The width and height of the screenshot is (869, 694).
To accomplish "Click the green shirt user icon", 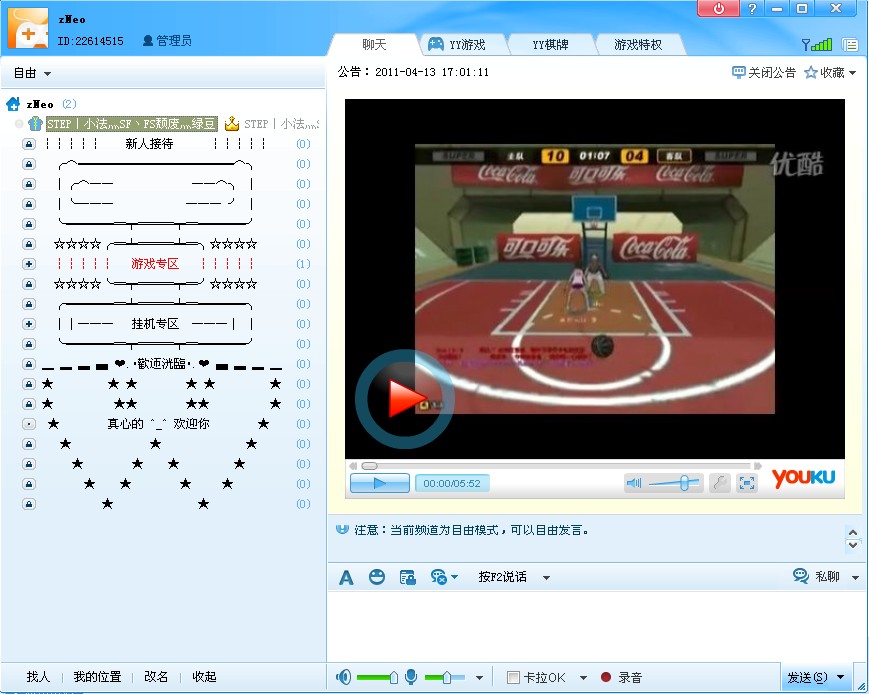I will click(x=35, y=124).
